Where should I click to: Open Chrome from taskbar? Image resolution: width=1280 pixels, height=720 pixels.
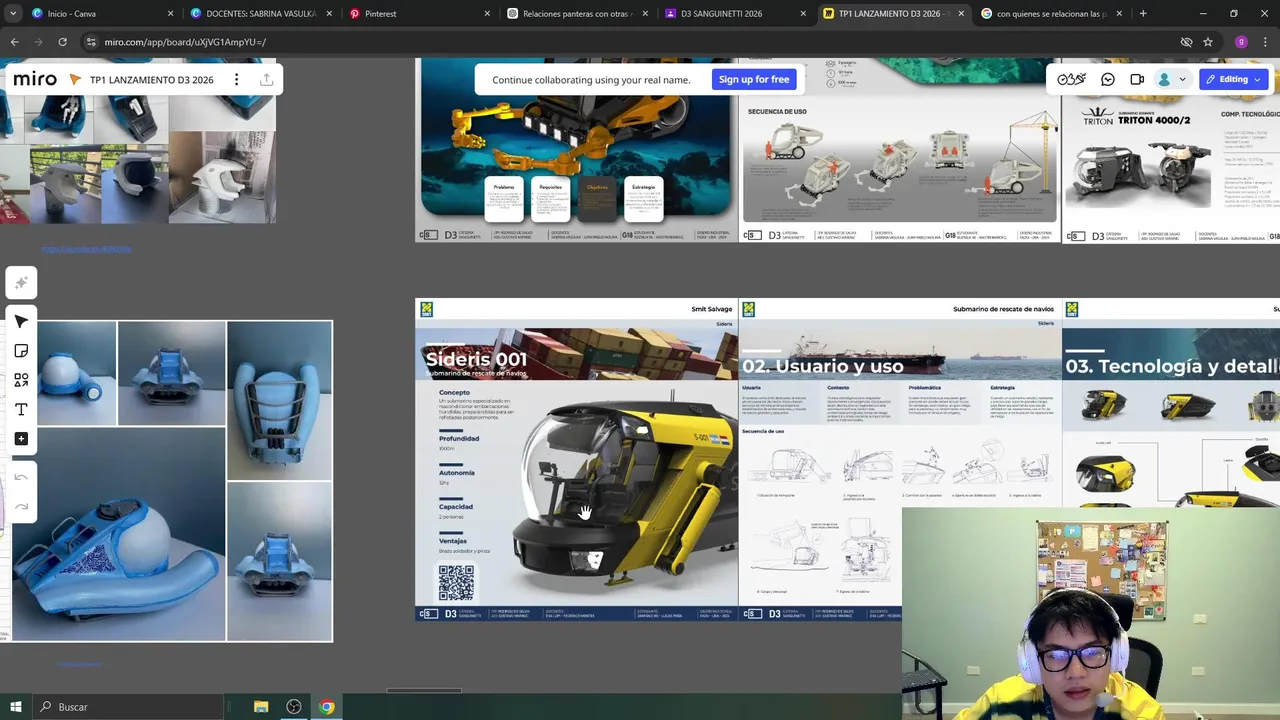[x=326, y=707]
